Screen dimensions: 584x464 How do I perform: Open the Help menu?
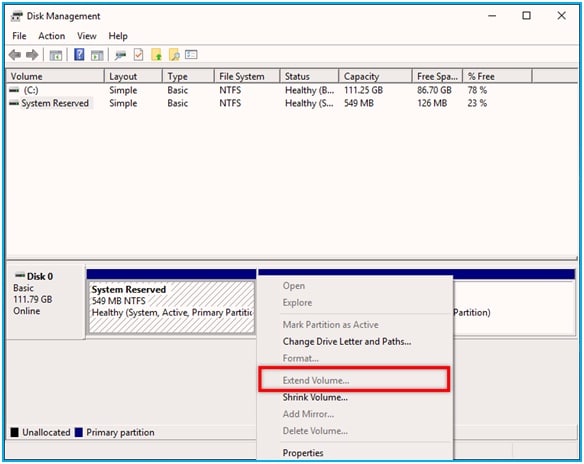pyautogui.click(x=118, y=36)
